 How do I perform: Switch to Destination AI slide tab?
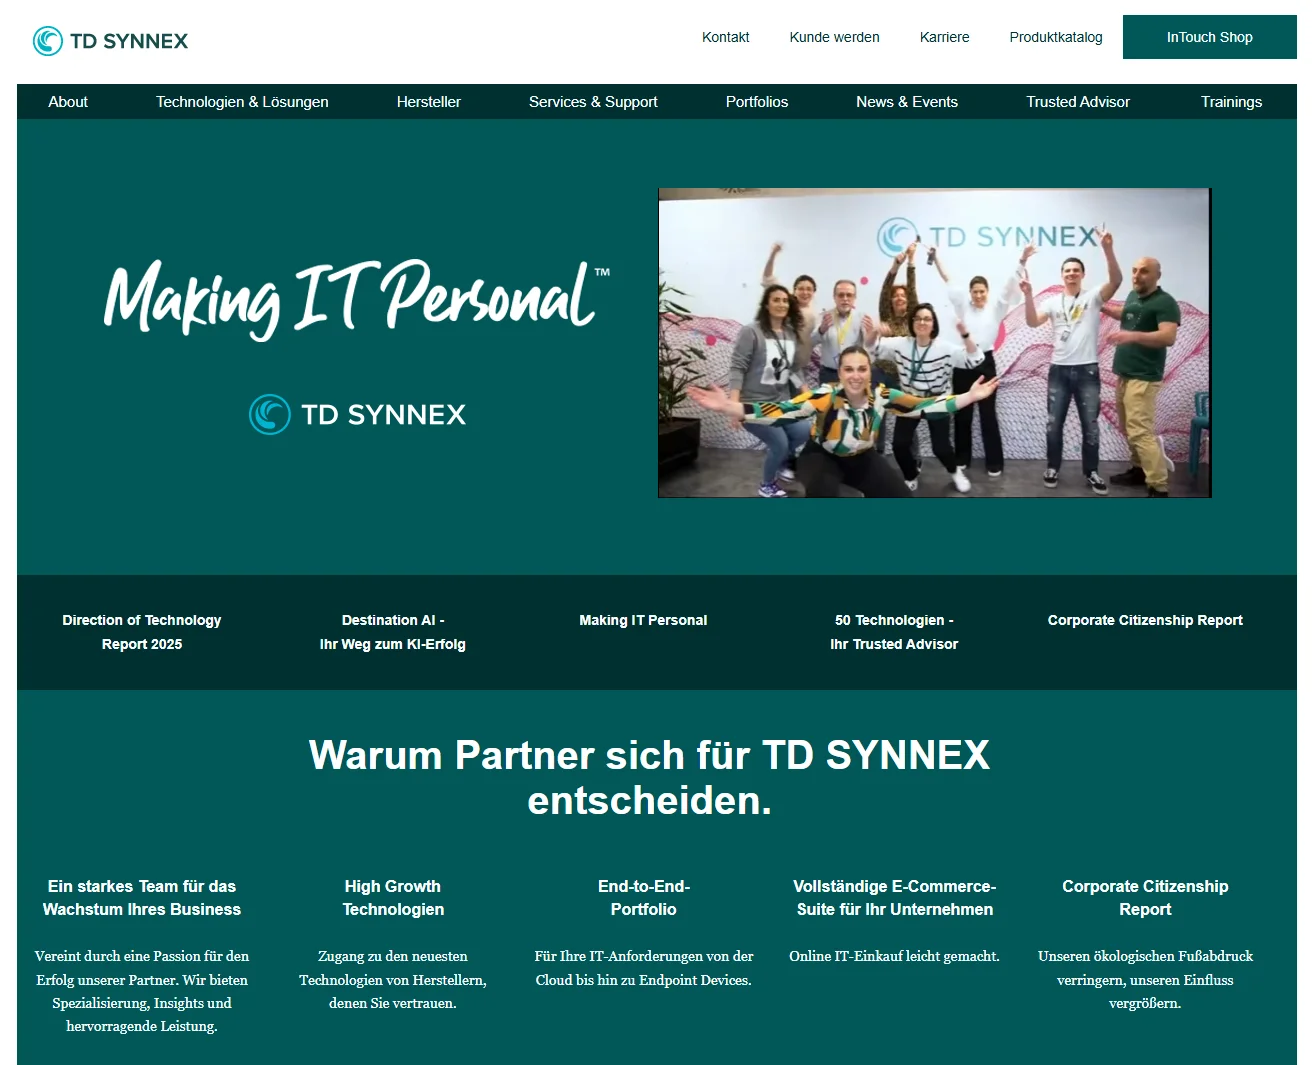click(392, 632)
